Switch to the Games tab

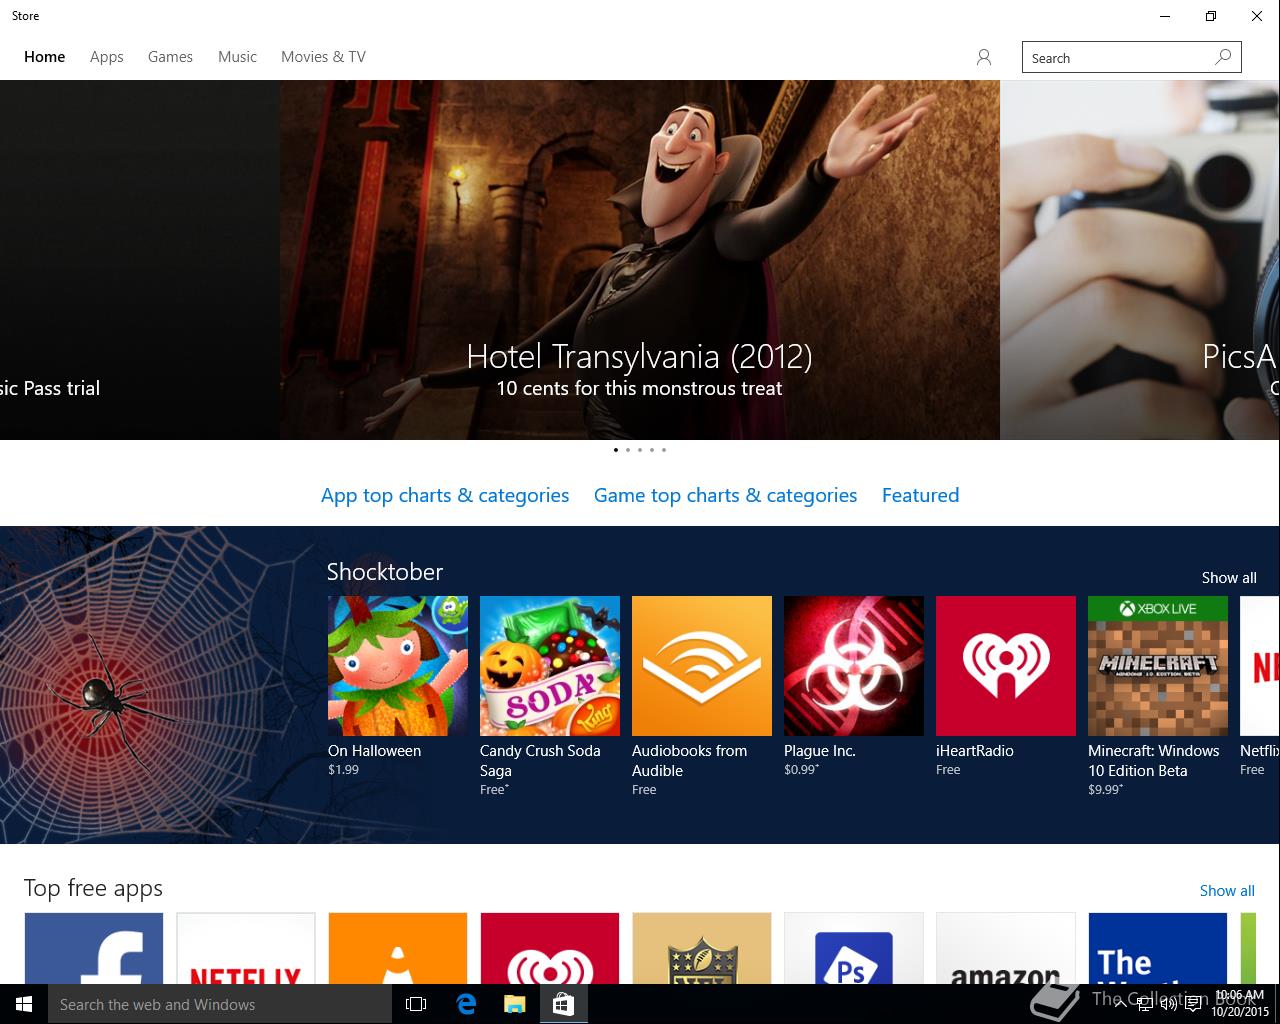coord(170,57)
